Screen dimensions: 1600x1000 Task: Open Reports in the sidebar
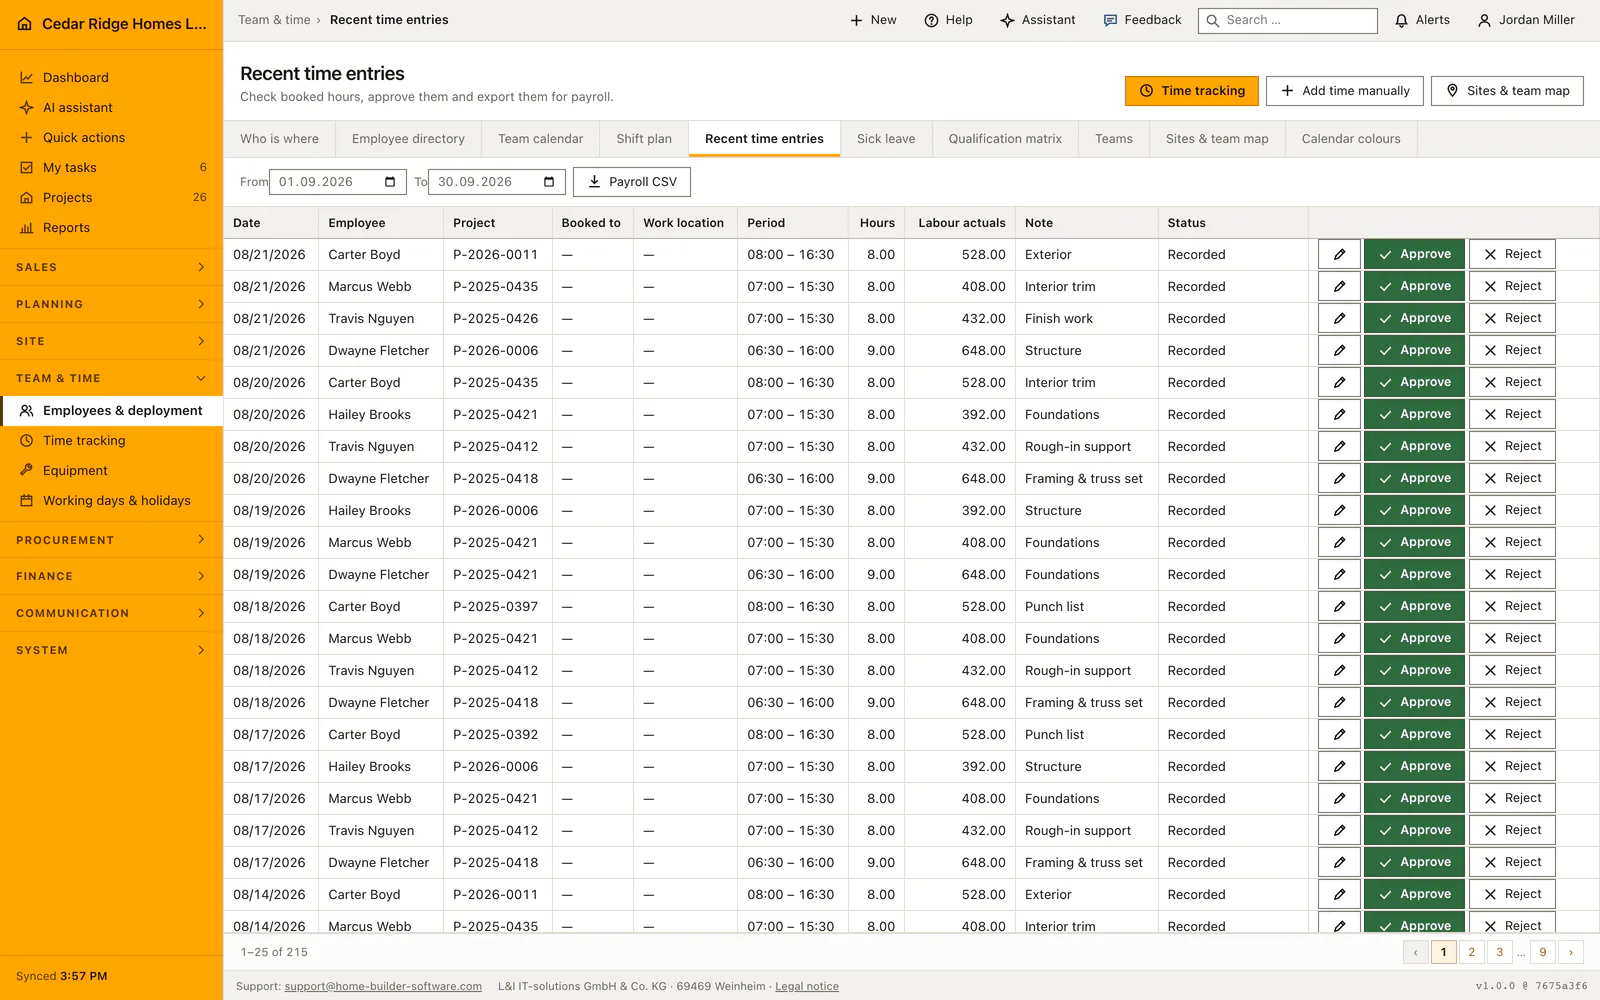tap(111, 227)
